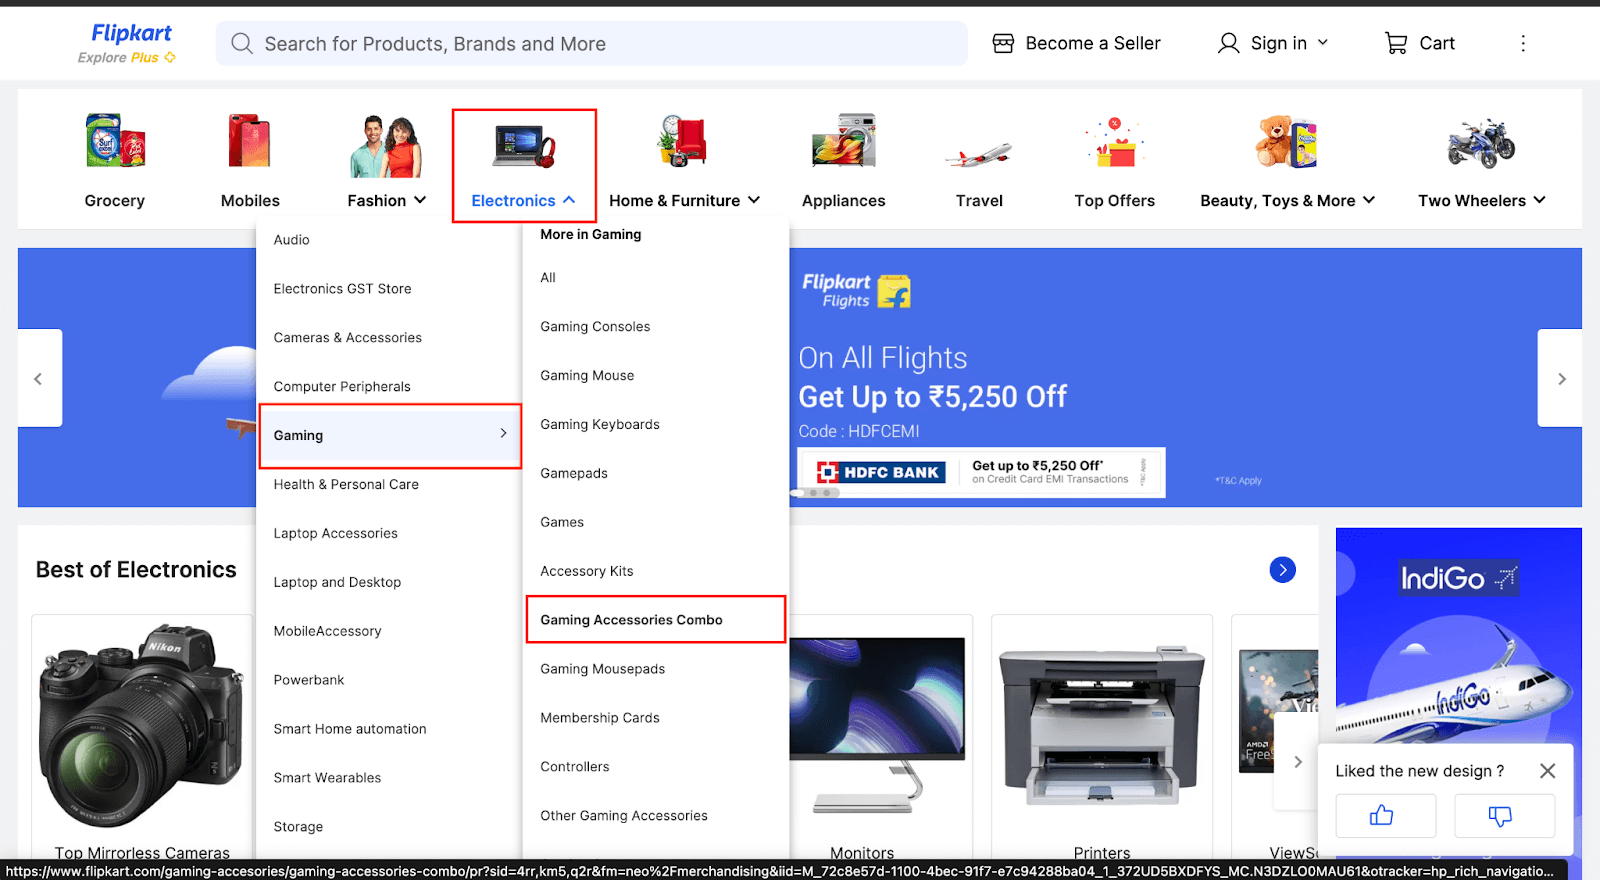Click the Grocery category icon

click(115, 141)
